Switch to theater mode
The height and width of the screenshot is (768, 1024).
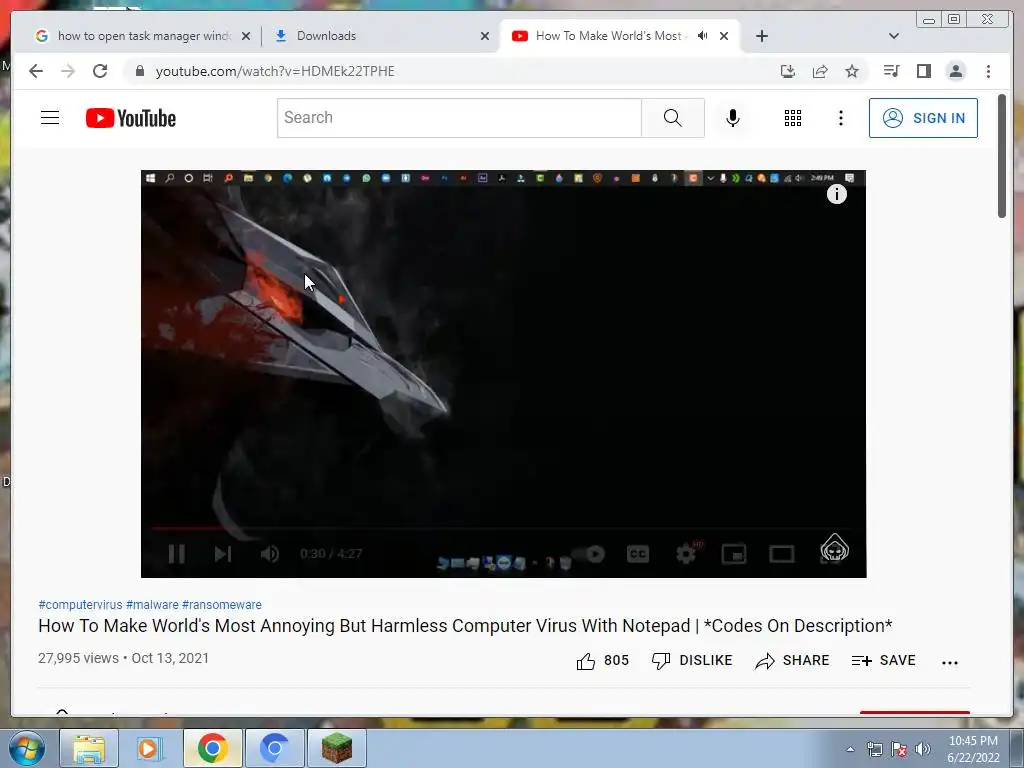[x=782, y=554]
